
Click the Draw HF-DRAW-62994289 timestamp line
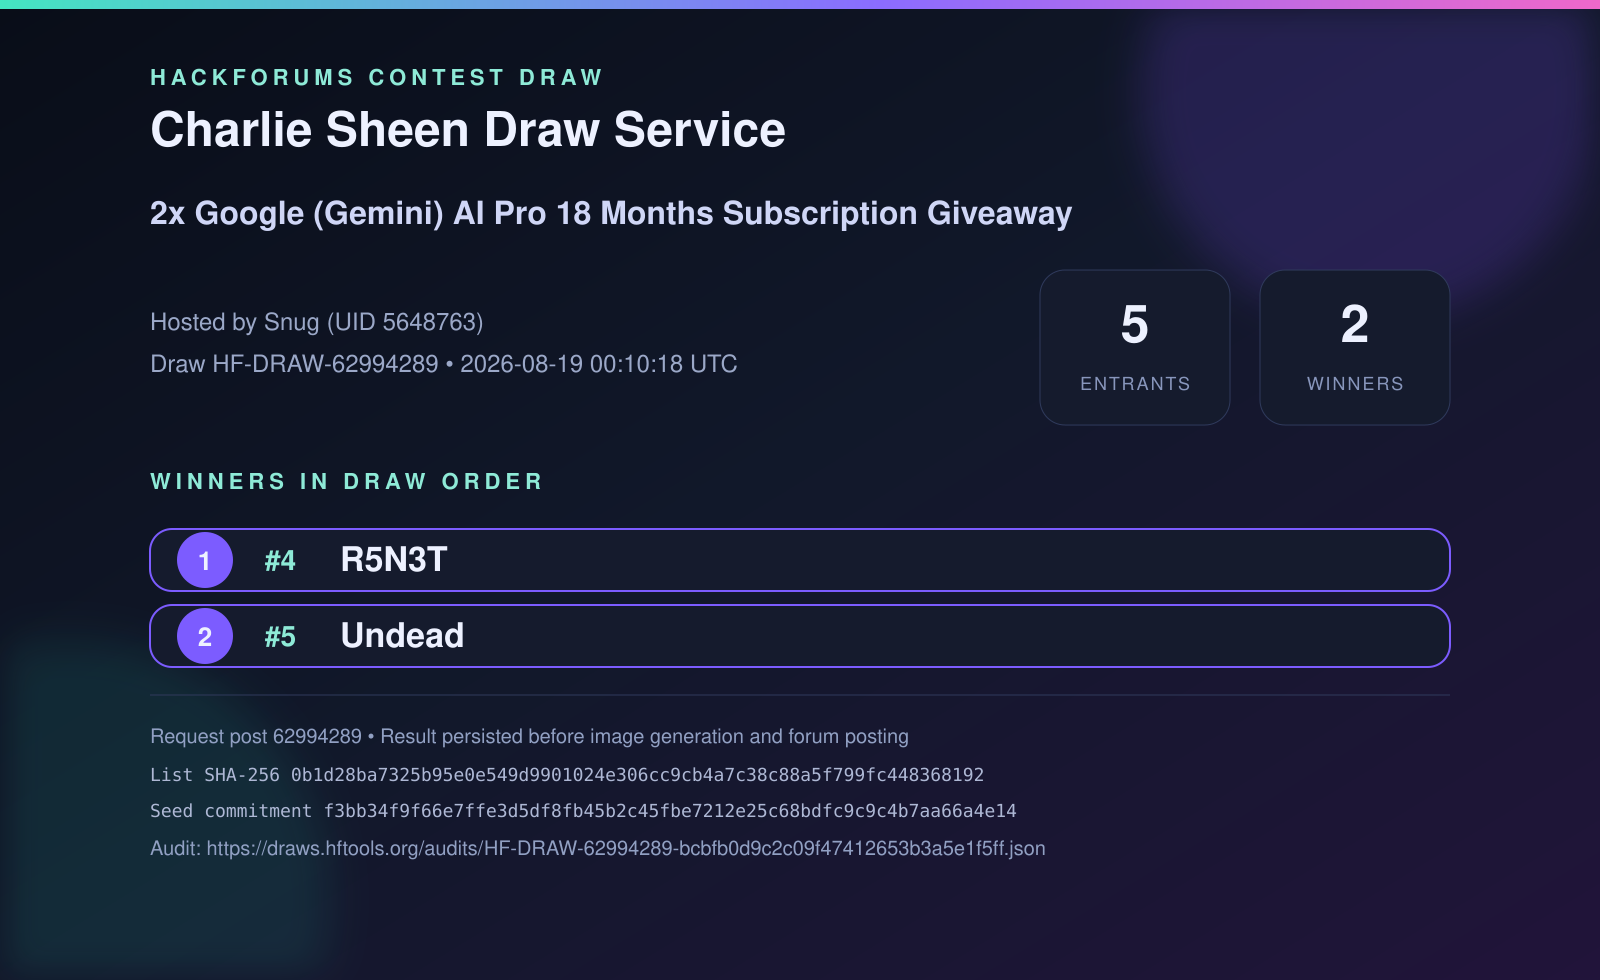coord(444,364)
